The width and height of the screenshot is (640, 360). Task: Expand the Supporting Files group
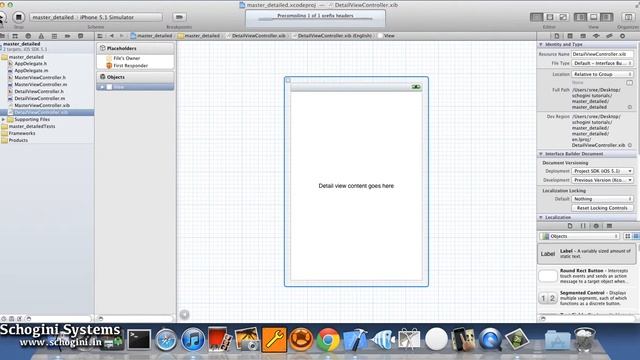tap(3, 120)
